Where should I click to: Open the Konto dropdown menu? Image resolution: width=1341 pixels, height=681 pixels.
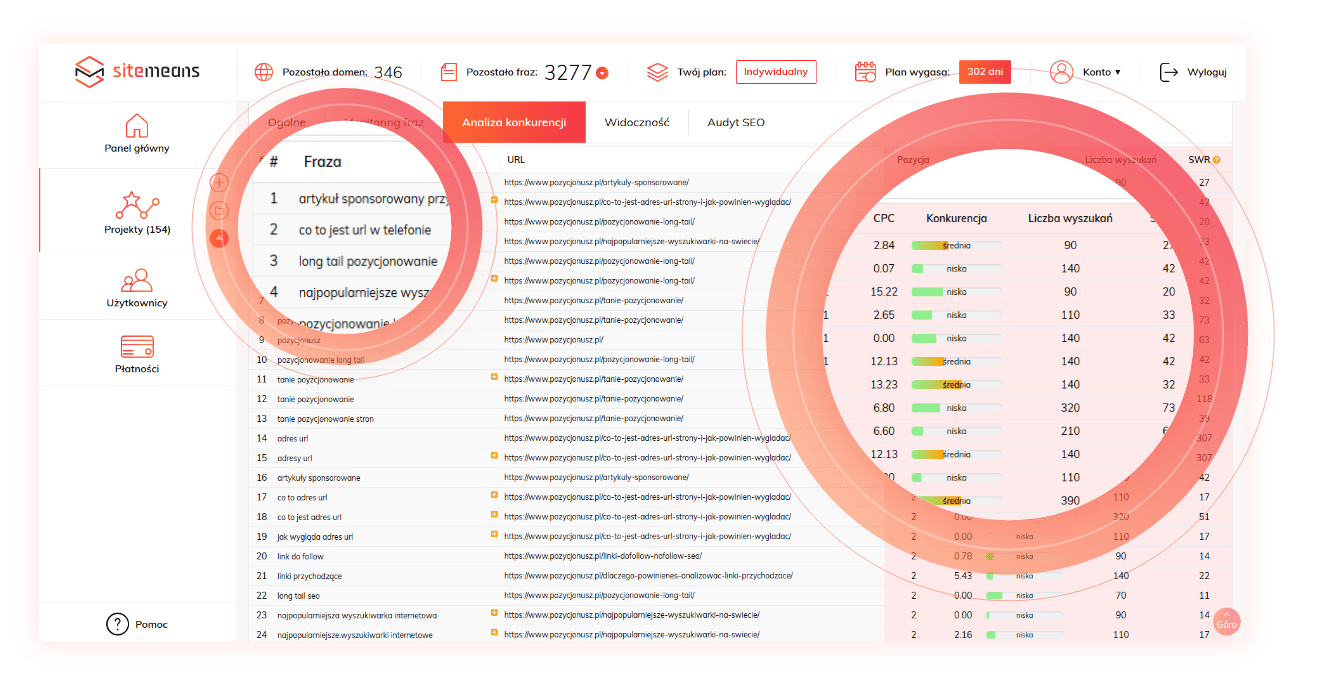click(x=1100, y=72)
